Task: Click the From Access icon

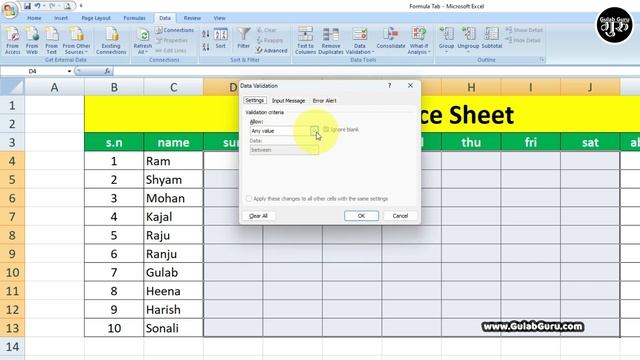Action: tap(12, 40)
